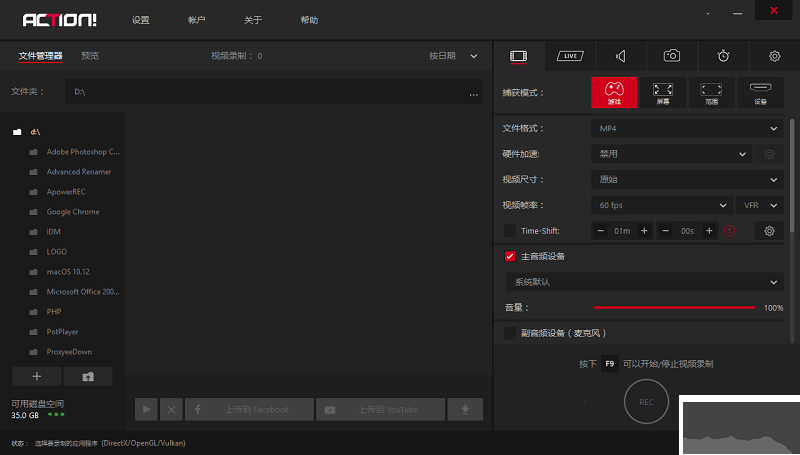Click the red Time-Shift info icon
The height and width of the screenshot is (455, 800).
pos(729,231)
